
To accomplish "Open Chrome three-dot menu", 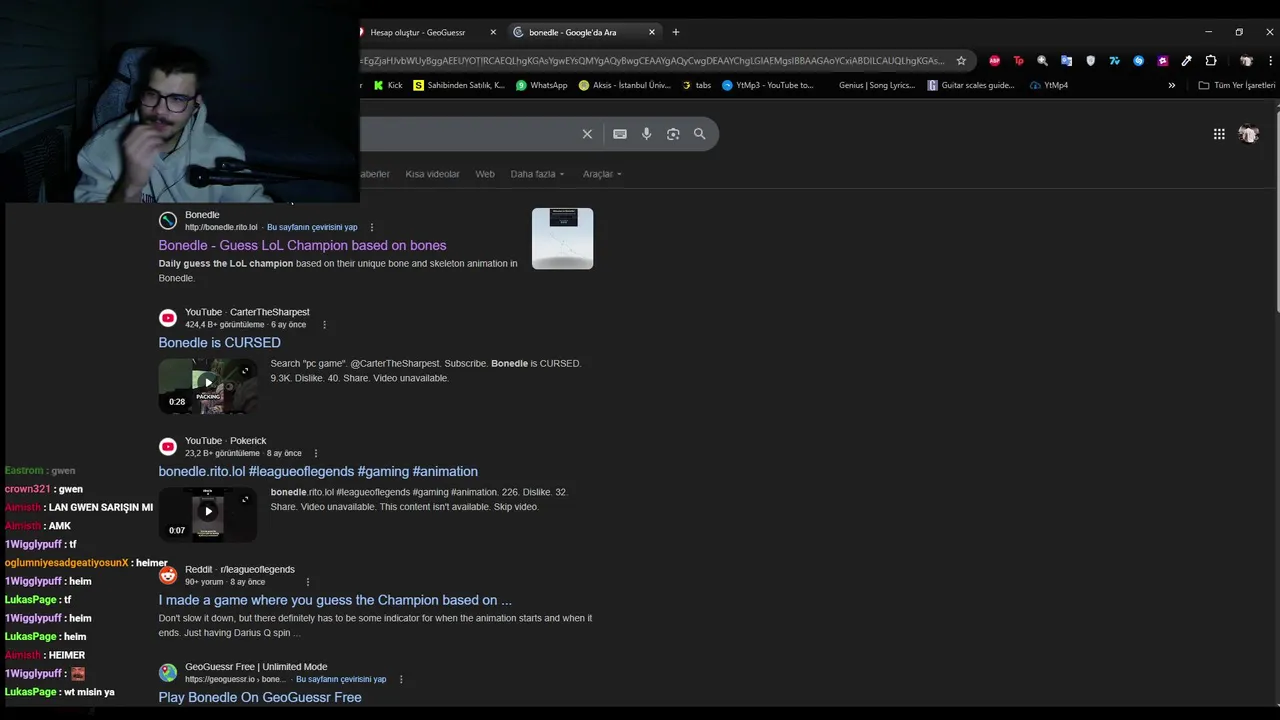I will click(x=1270, y=60).
